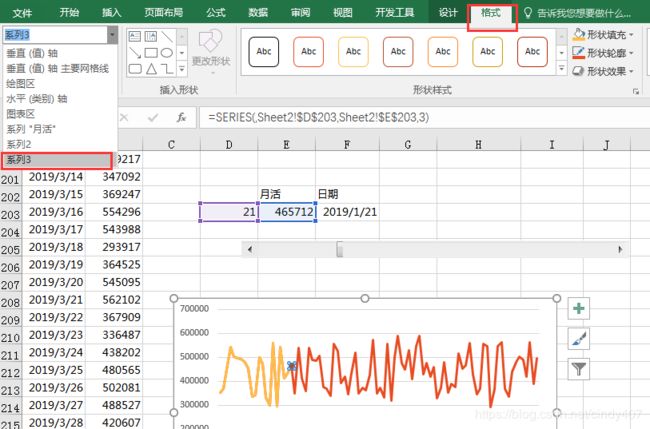Choose 水平 (类别) 轴 in element list

59,99
